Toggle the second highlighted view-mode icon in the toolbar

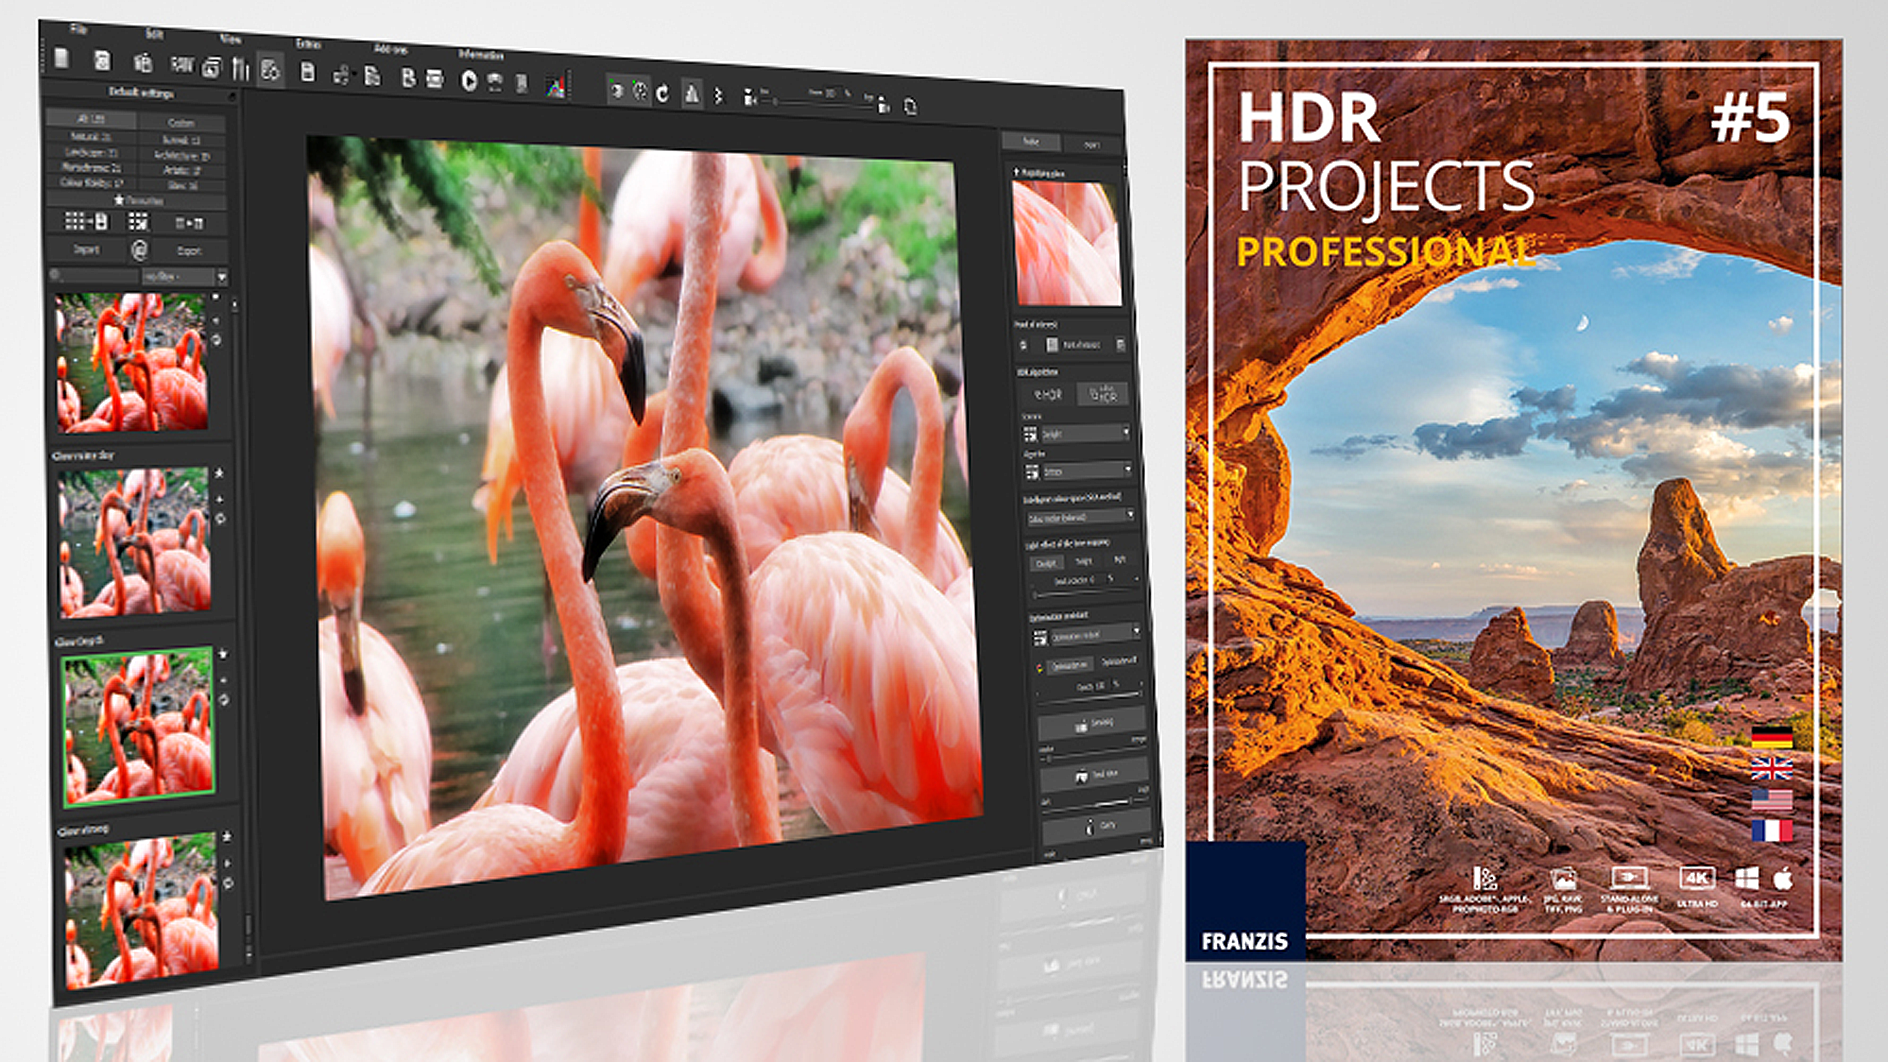(x=640, y=91)
